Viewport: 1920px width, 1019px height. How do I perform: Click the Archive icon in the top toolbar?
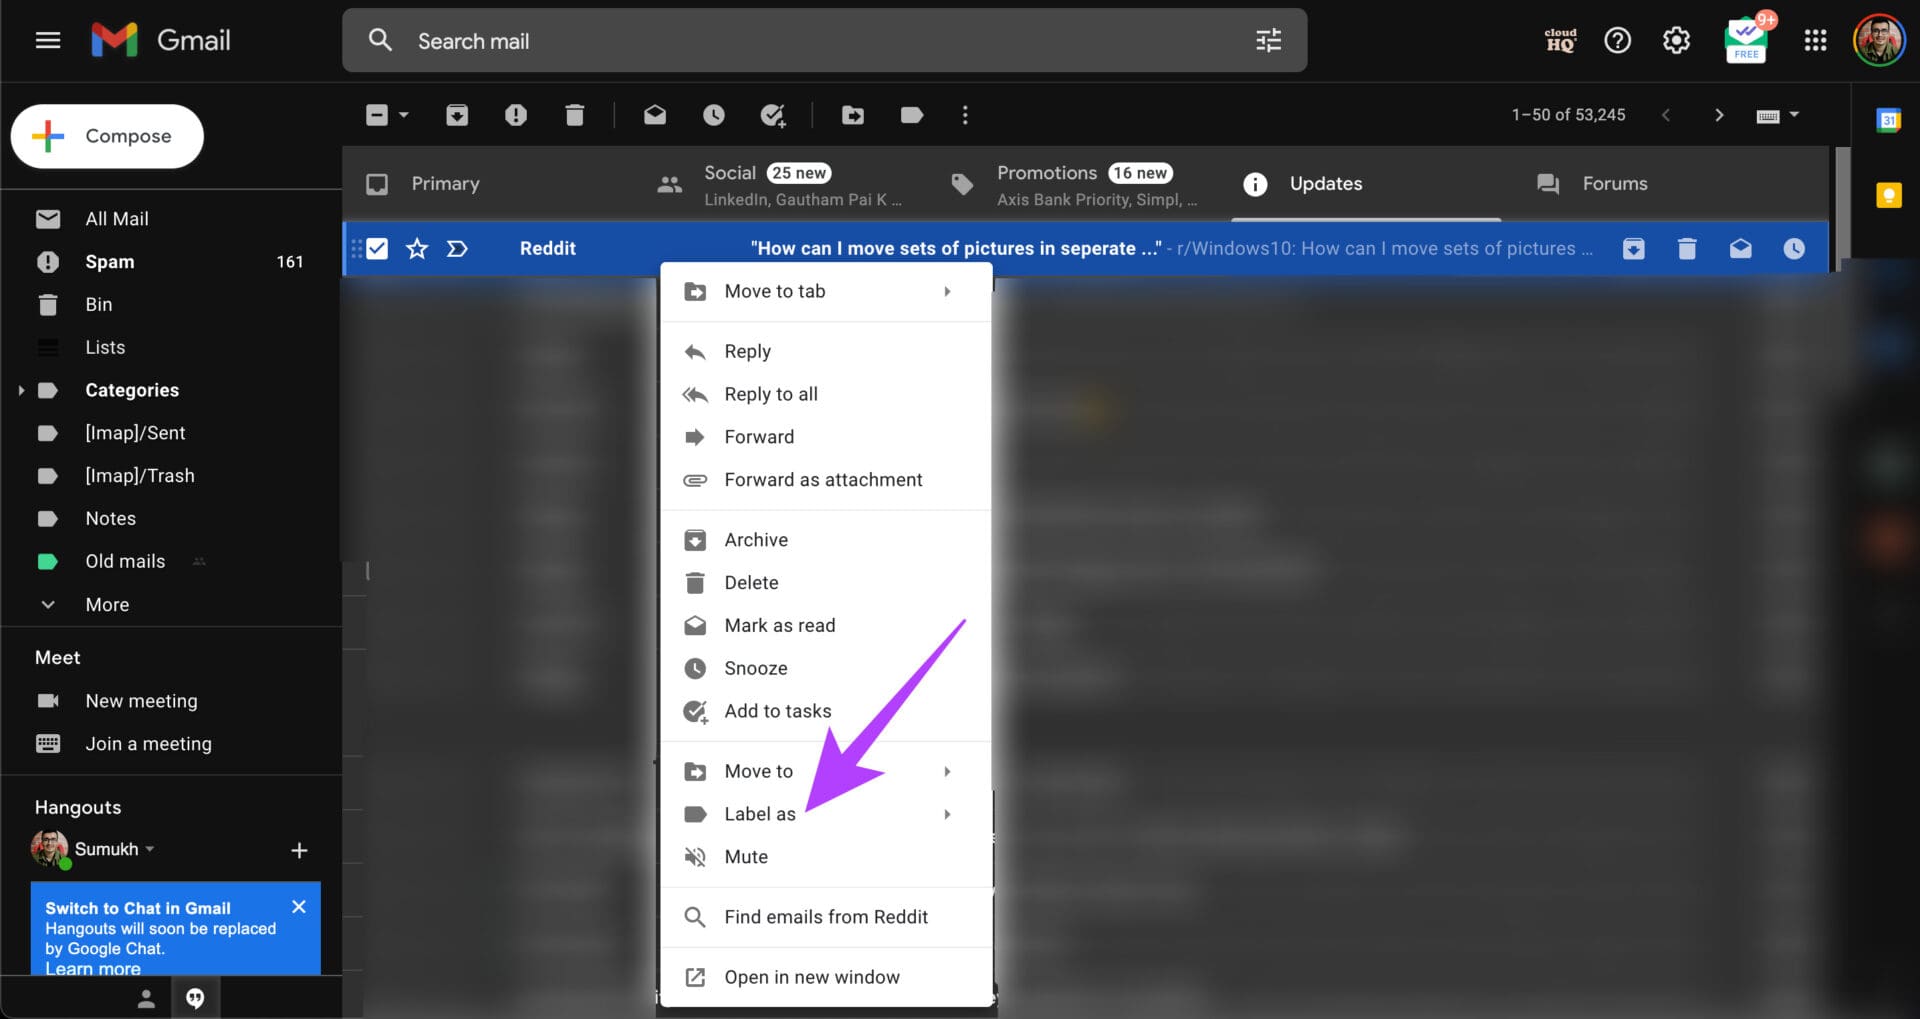tap(457, 115)
